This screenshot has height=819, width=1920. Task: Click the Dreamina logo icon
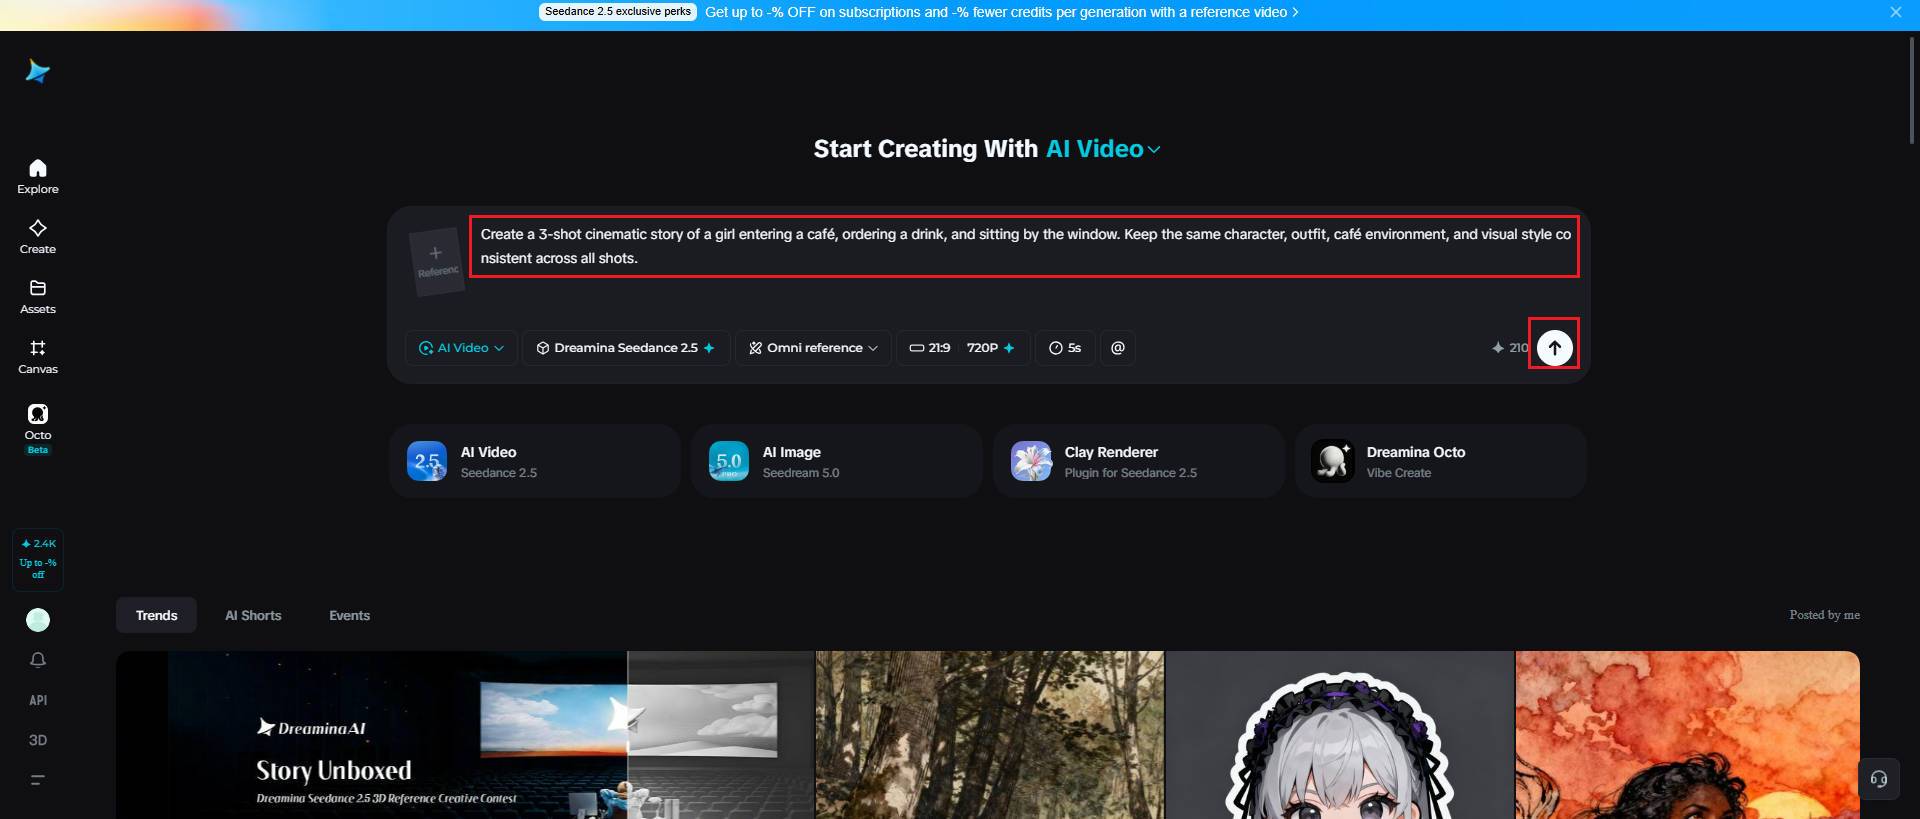pyautogui.click(x=38, y=71)
